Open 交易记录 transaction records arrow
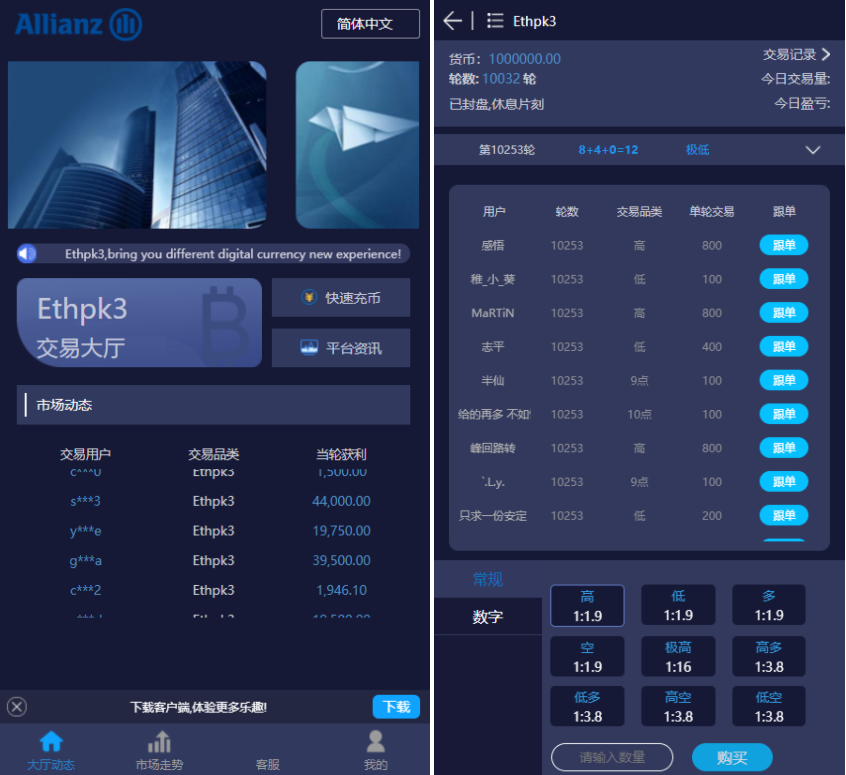 [825, 55]
